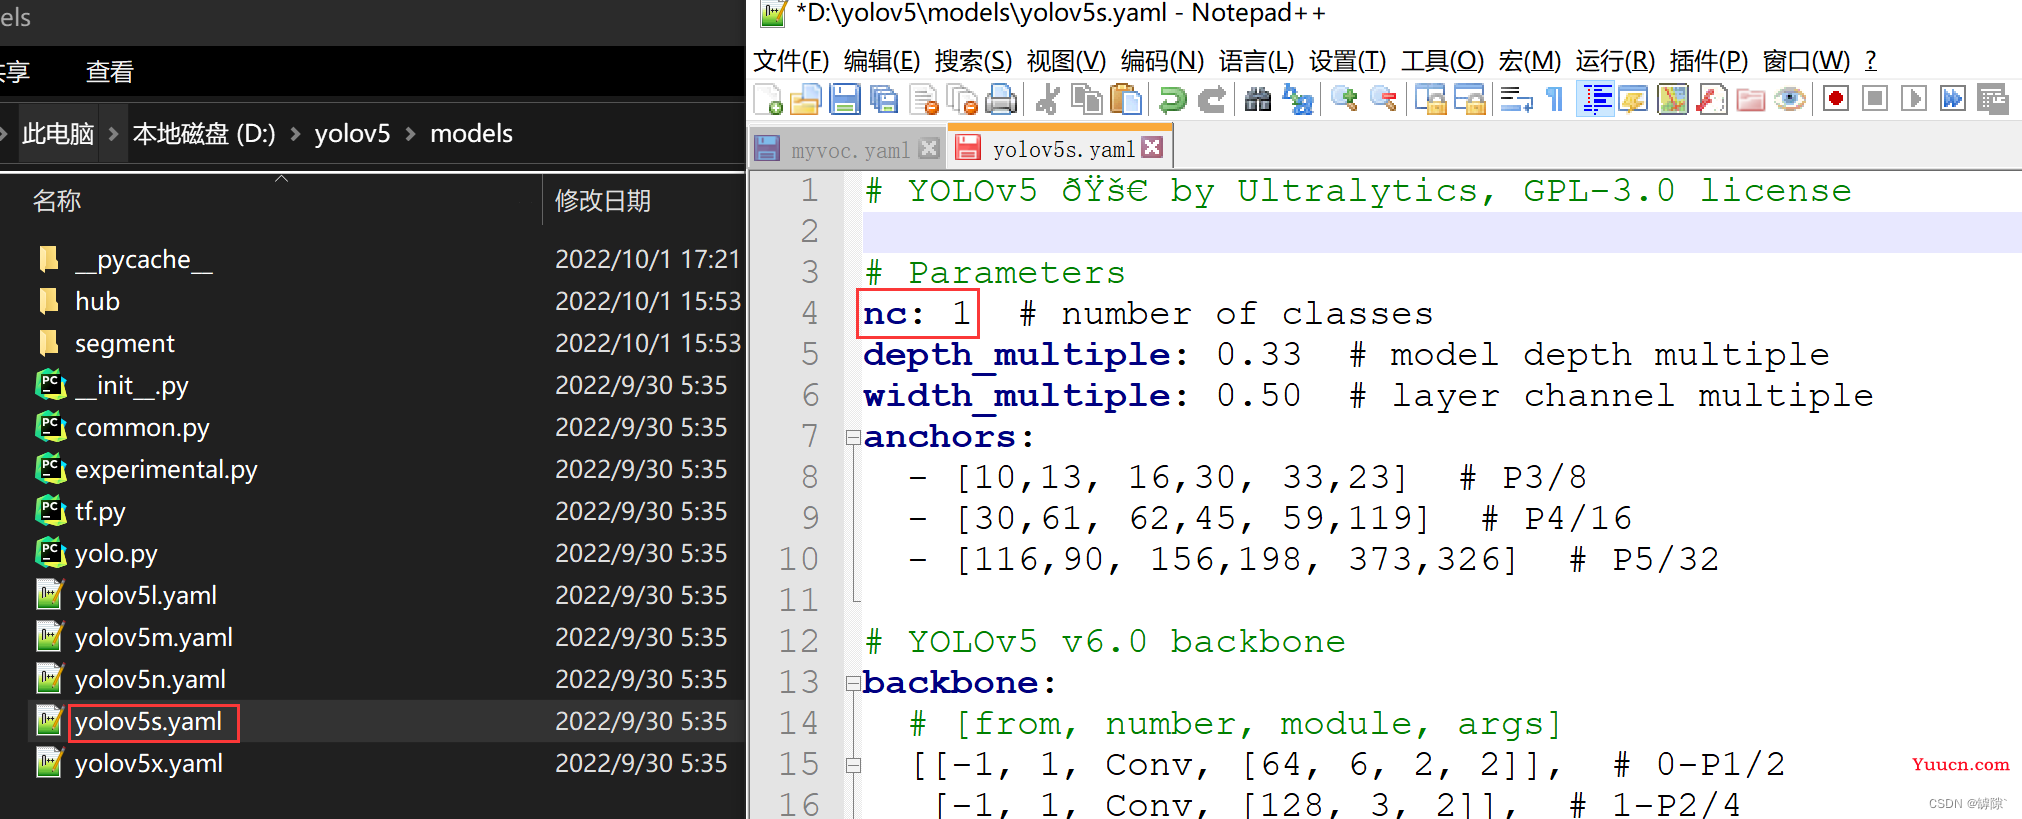Open Find with the binoculars icon
2022x819 pixels.
coord(1258,99)
